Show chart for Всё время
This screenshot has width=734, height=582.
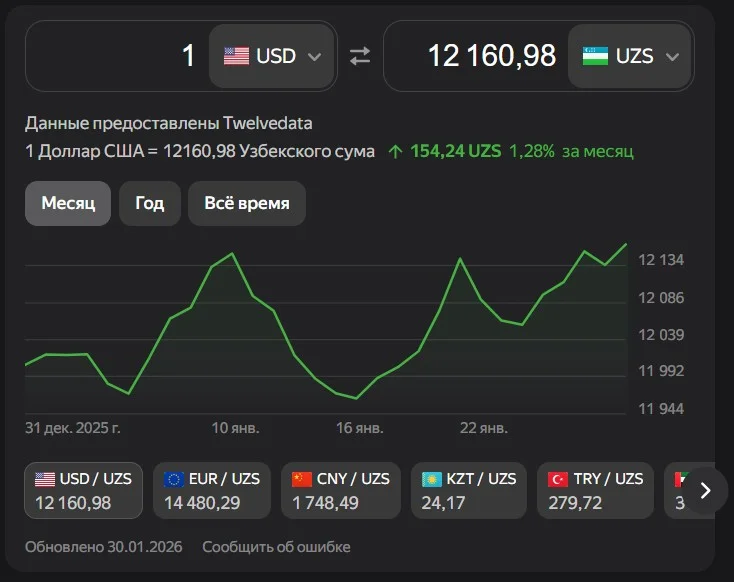(246, 203)
